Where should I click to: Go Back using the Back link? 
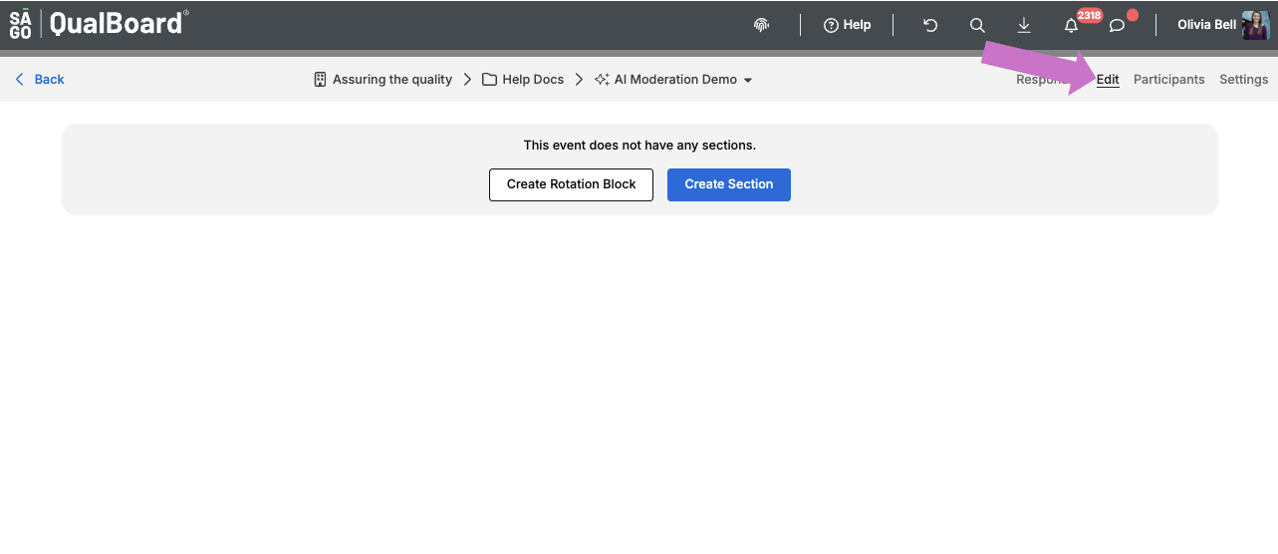39,79
